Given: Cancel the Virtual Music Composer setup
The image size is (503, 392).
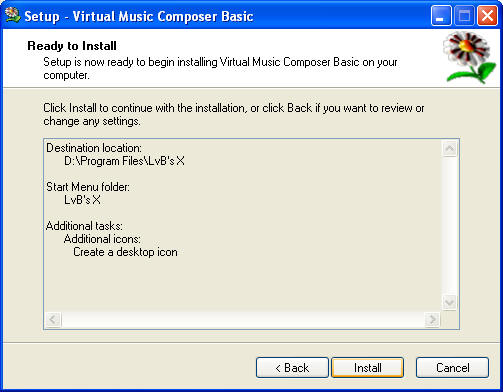Looking at the screenshot, I should [452, 368].
